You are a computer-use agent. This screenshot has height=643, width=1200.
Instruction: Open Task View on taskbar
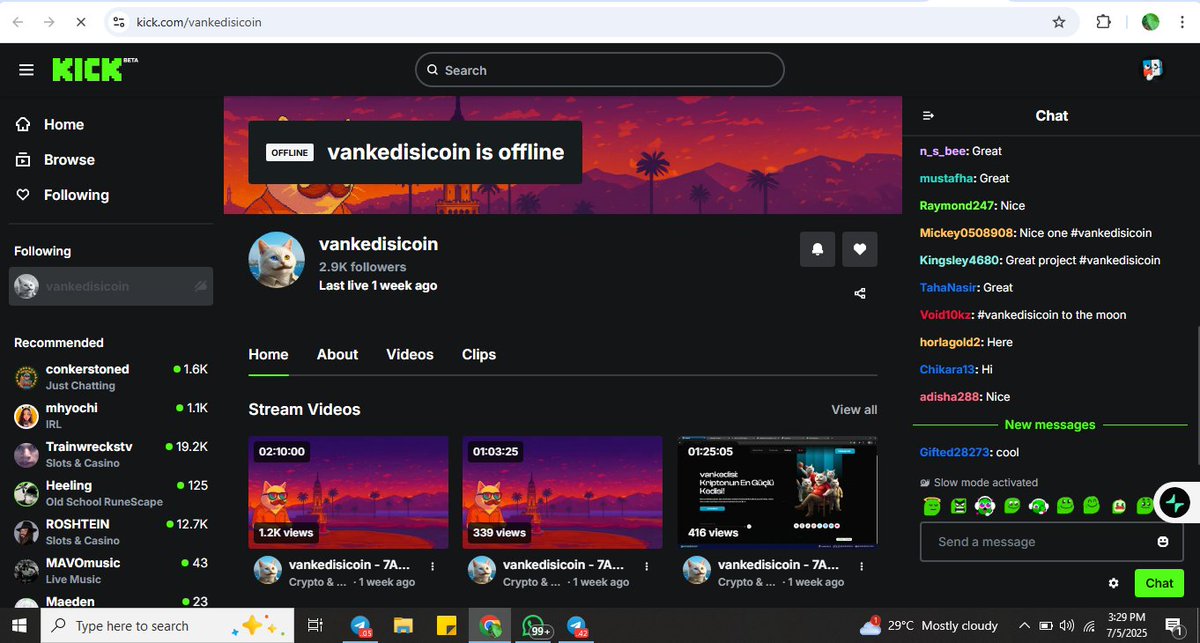pyautogui.click(x=314, y=625)
